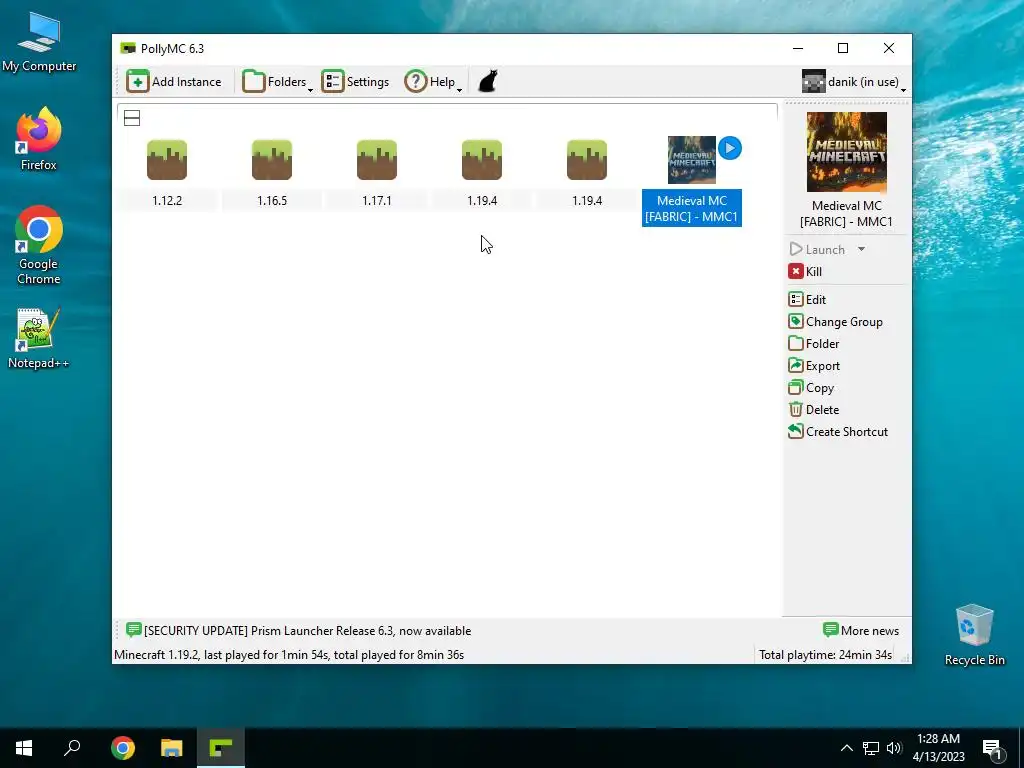The height and width of the screenshot is (768, 1024).
Task: Open the Recycle Bin on the desktop
Action: [974, 635]
